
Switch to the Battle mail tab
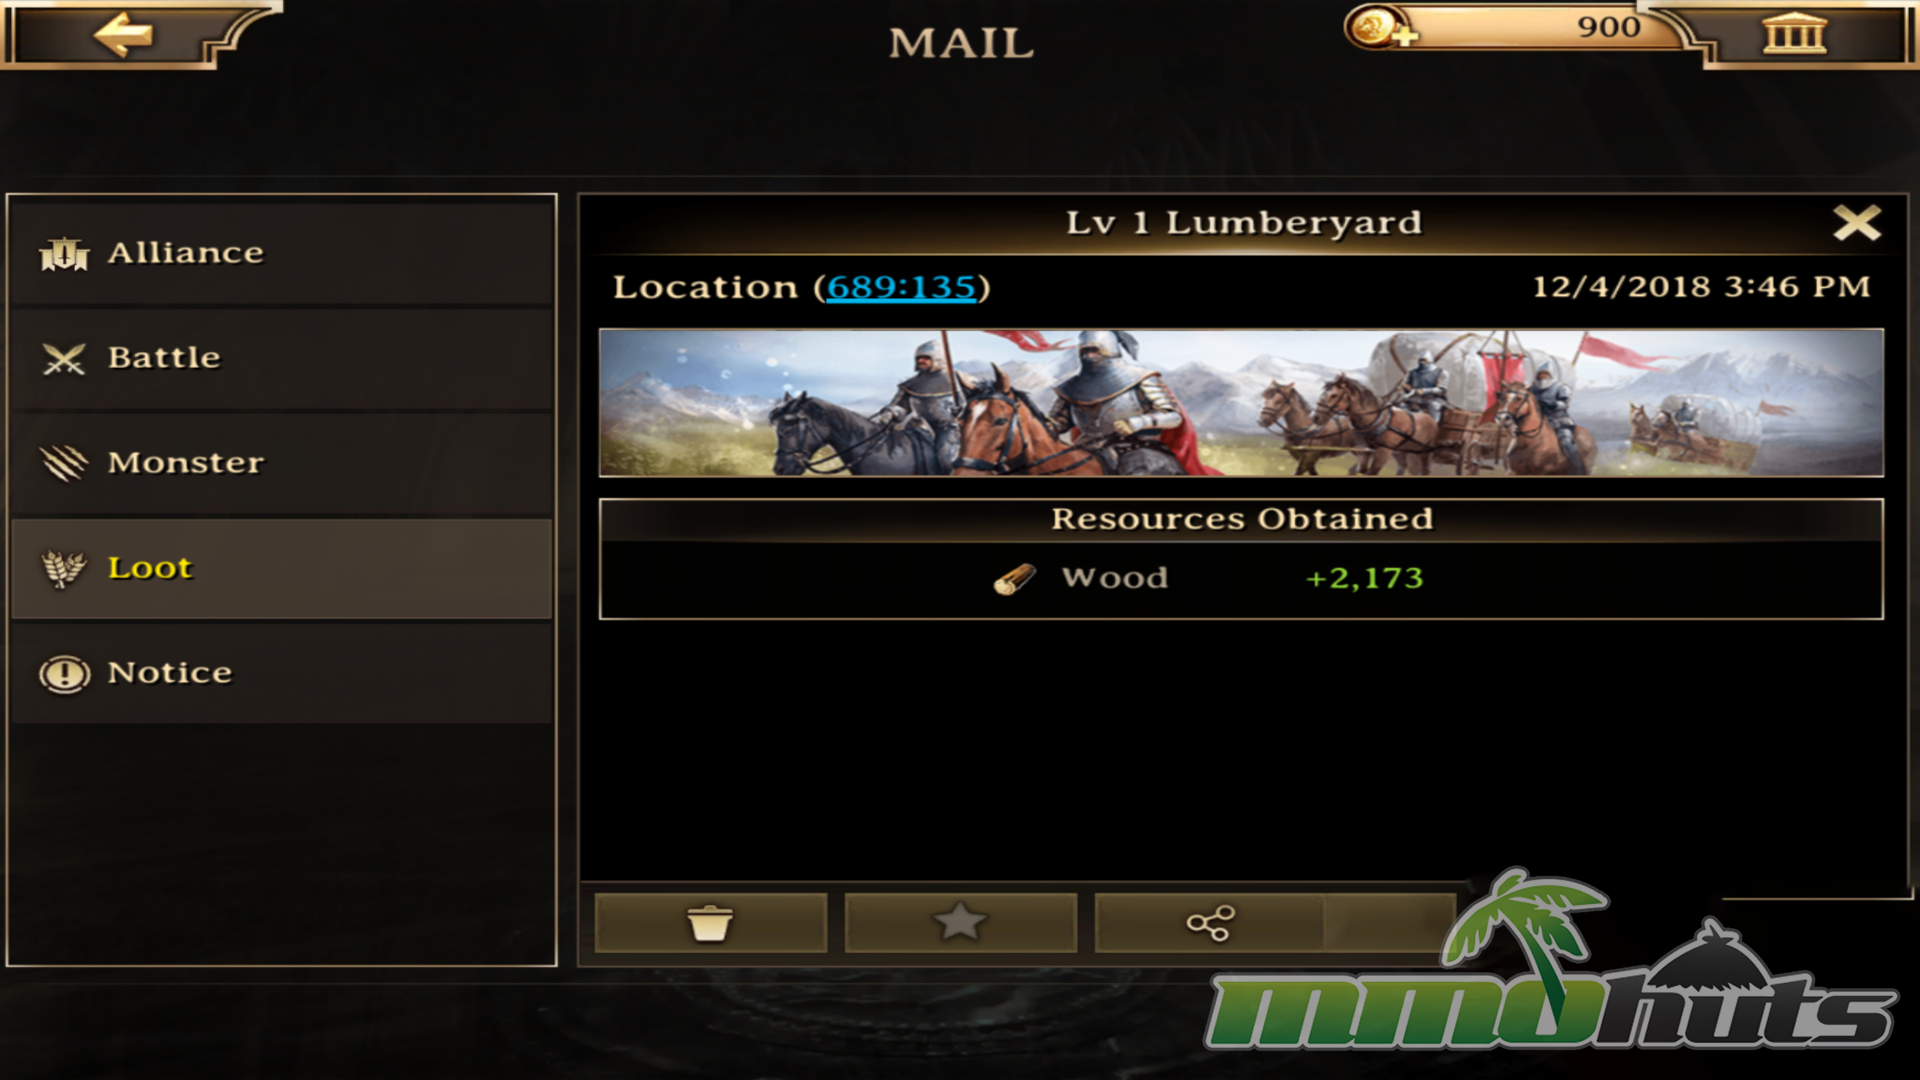click(x=282, y=358)
